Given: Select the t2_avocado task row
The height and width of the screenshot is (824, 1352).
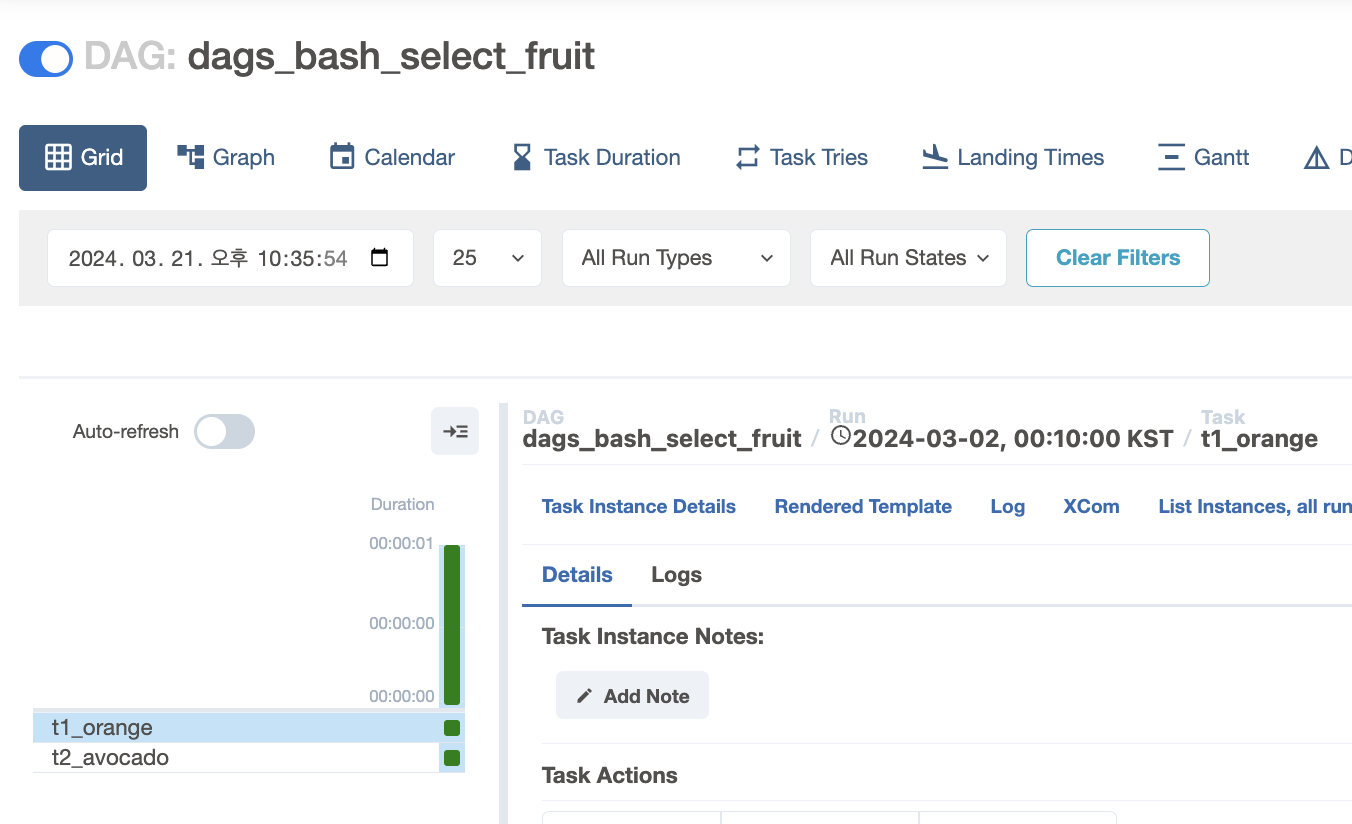Looking at the screenshot, I should point(110,758).
